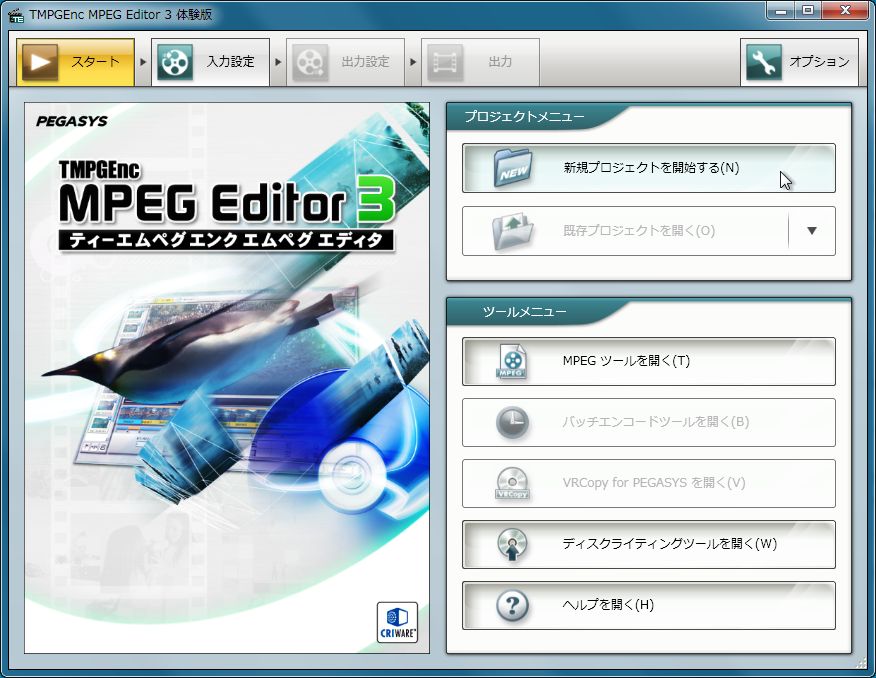Click the wrench and screwdriver options icon
The height and width of the screenshot is (678, 876).
pos(764,62)
